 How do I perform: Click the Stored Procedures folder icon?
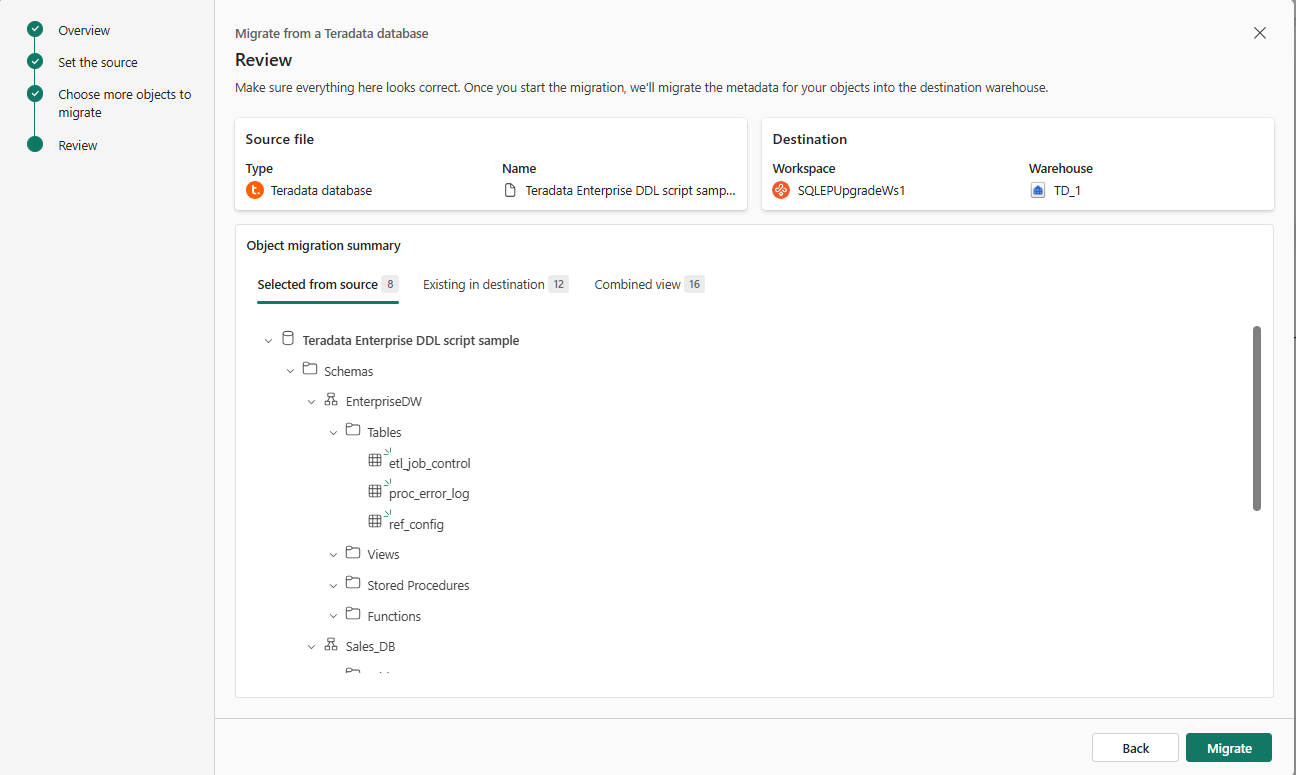point(353,584)
